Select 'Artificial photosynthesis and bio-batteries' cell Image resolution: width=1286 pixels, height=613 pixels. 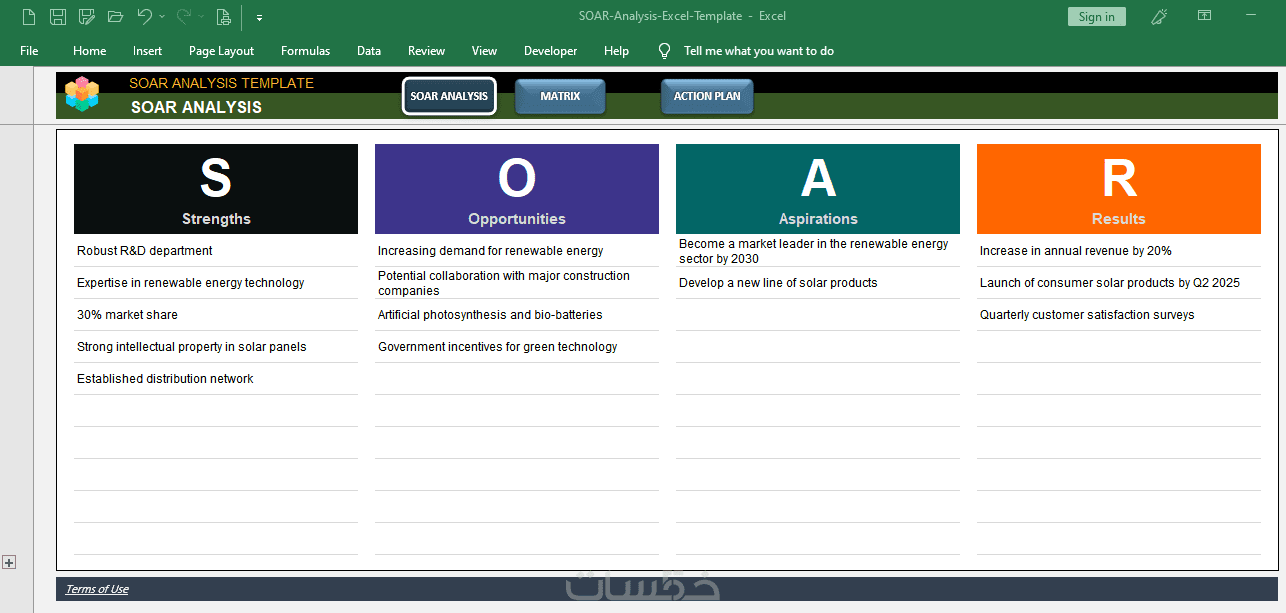pos(517,315)
